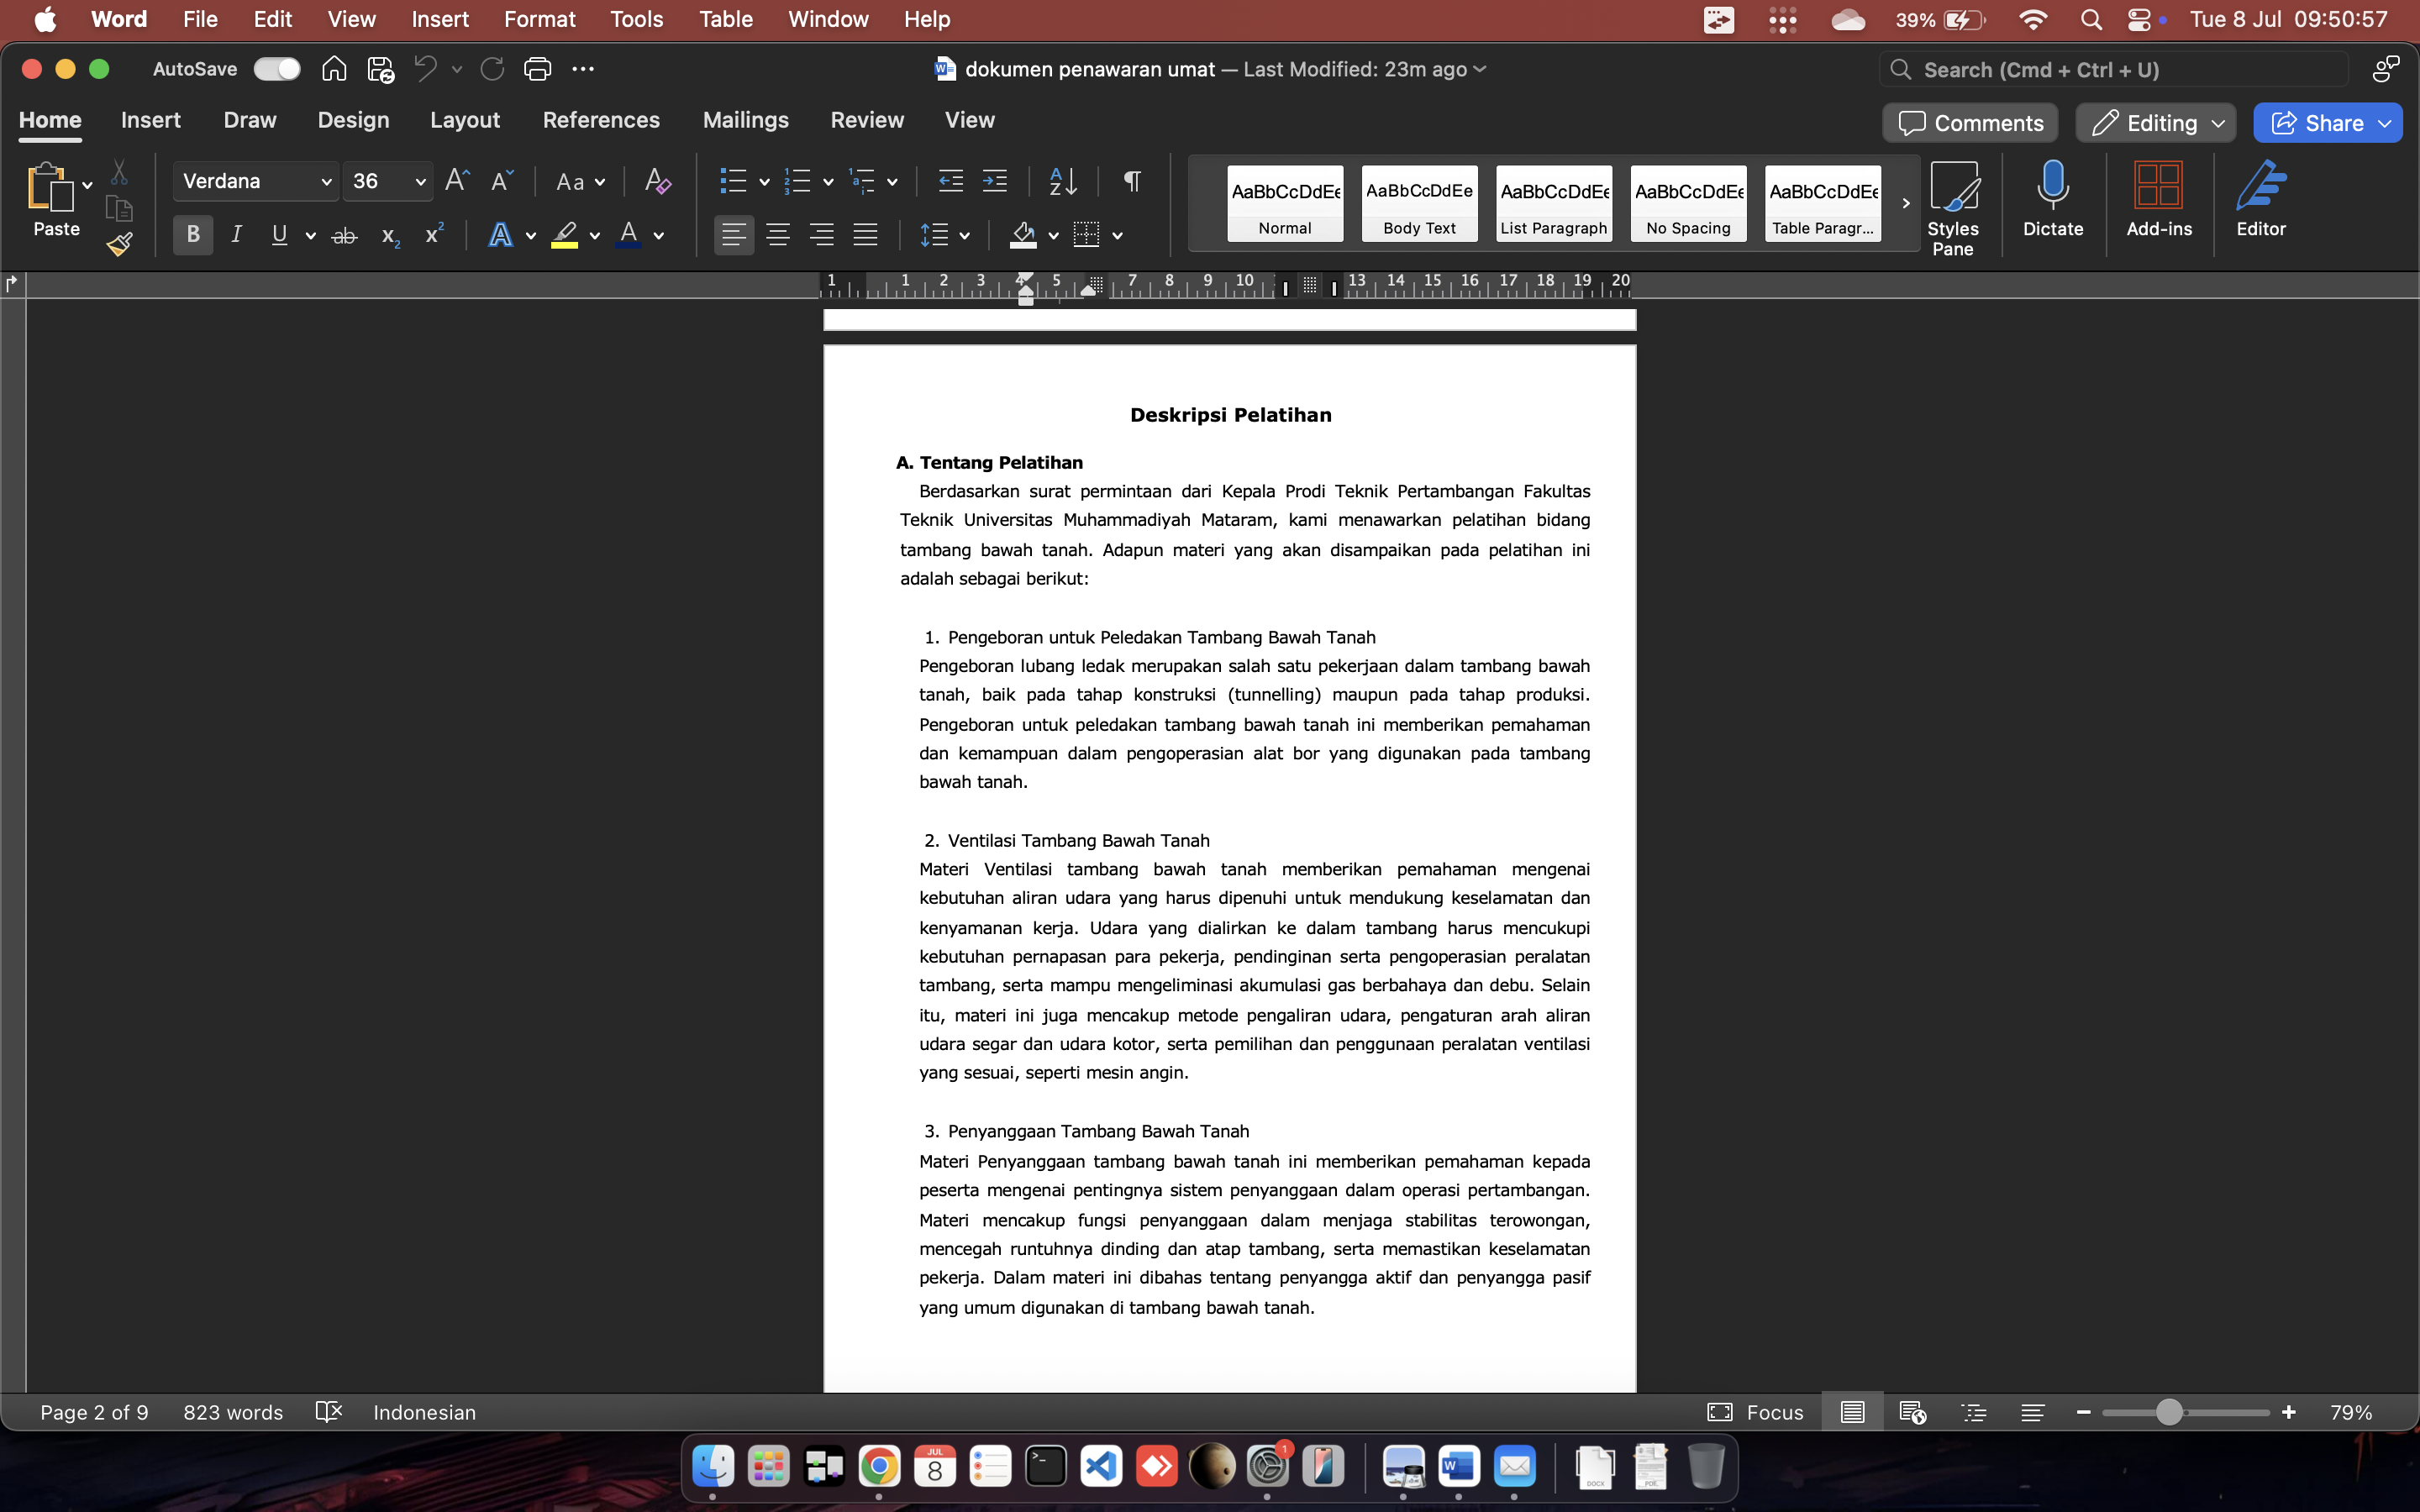Expand the font size 36 dropdown
Screen dimensions: 2420x1512
(x=420, y=182)
